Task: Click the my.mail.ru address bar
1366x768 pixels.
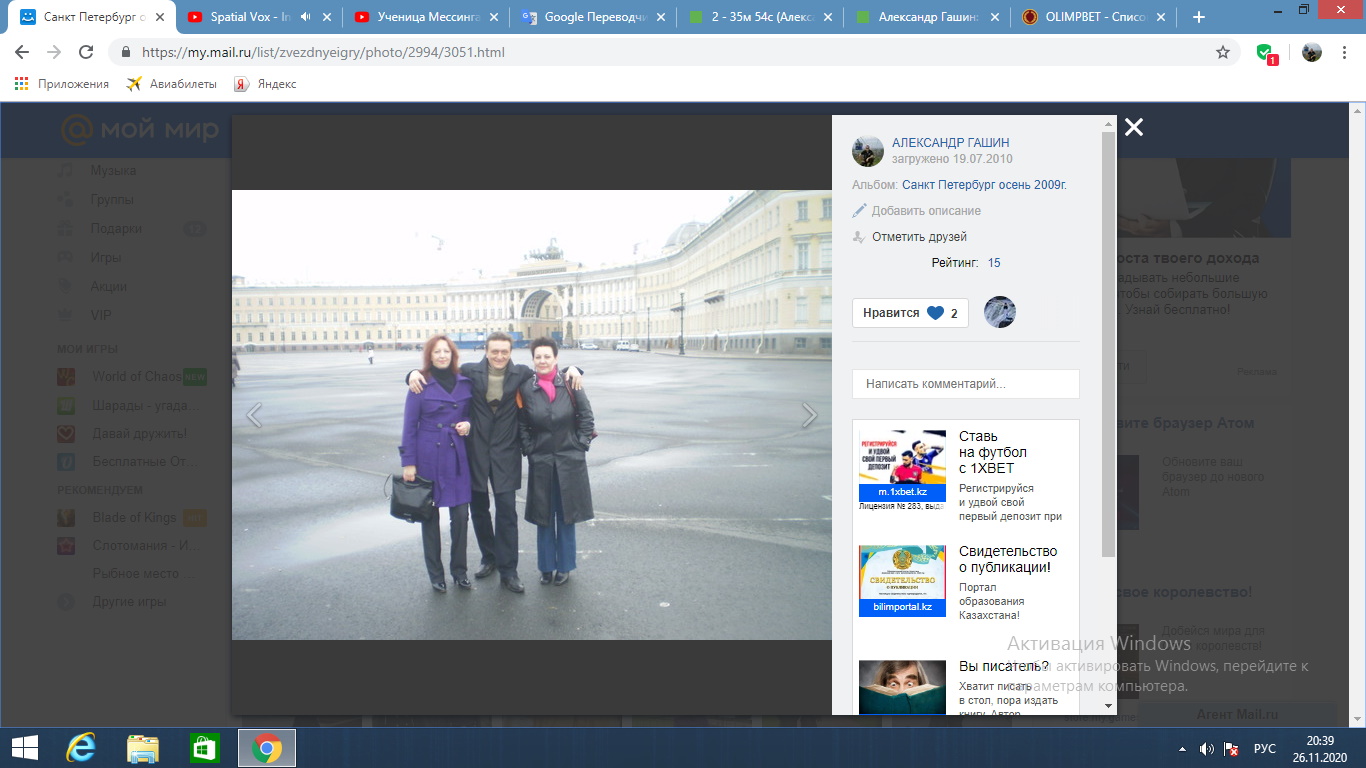Action: tap(675, 52)
